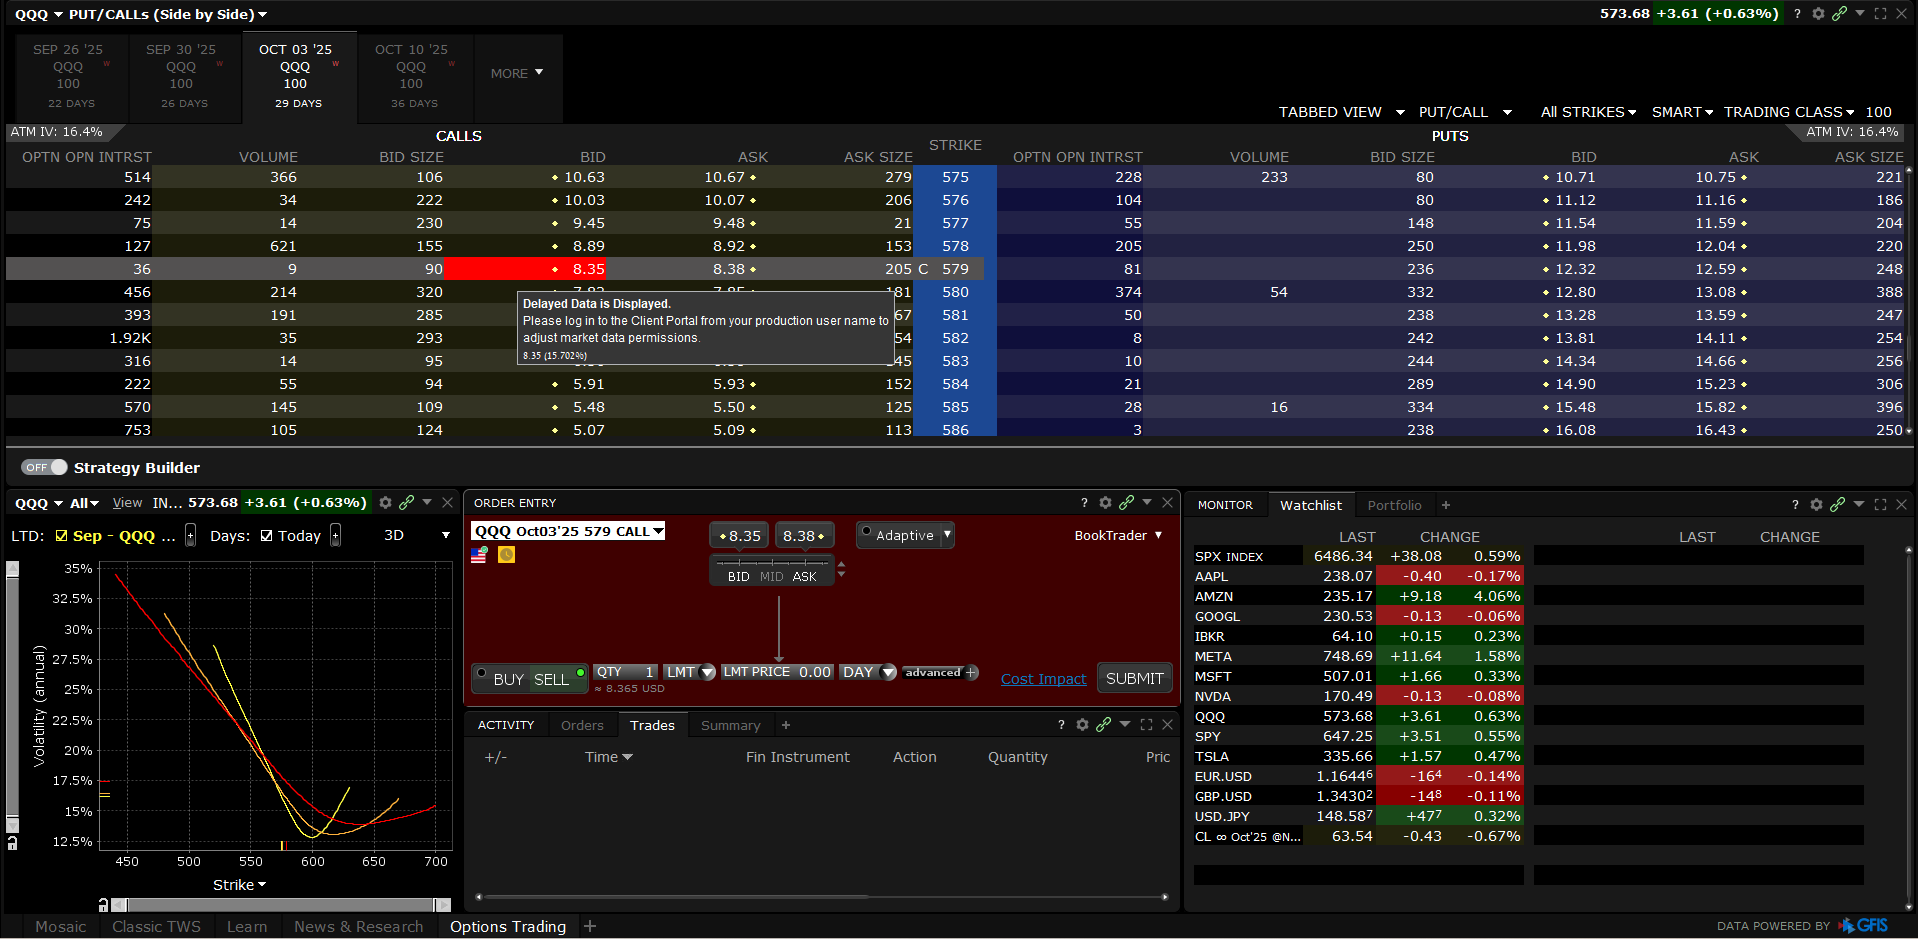Open volatility chart panel settings gear
Viewport: 1918px width, 939px height.
pos(385,502)
